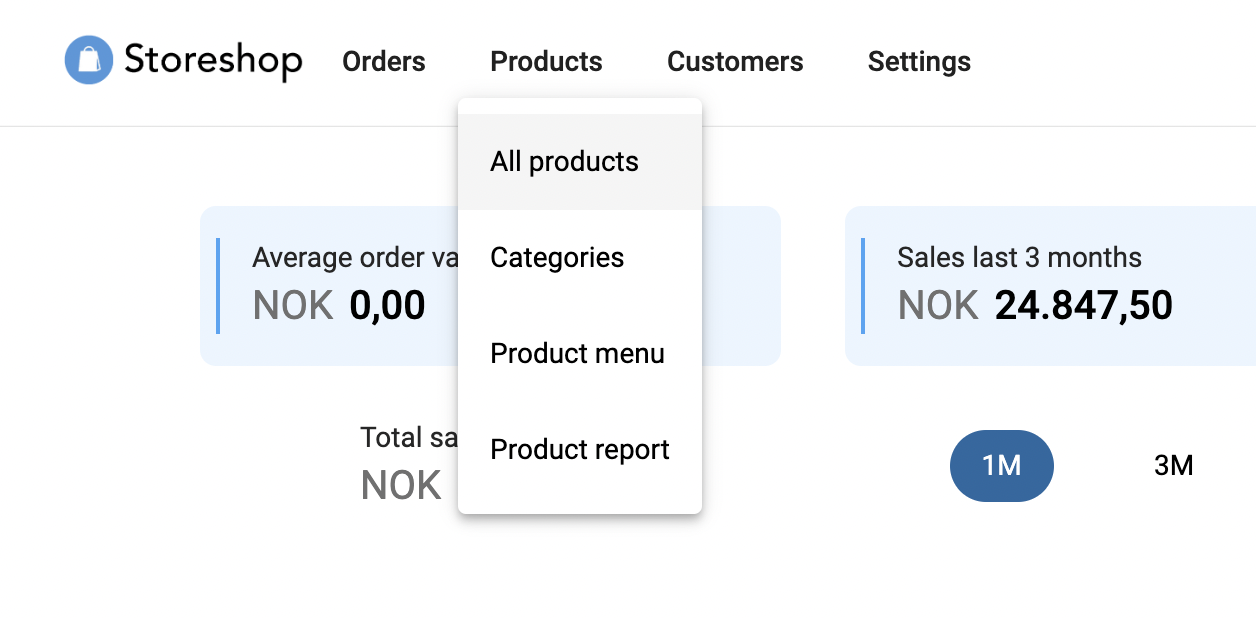This screenshot has width=1256, height=618.
Task: Click the NOK currency under Total sales
Action: click(401, 486)
